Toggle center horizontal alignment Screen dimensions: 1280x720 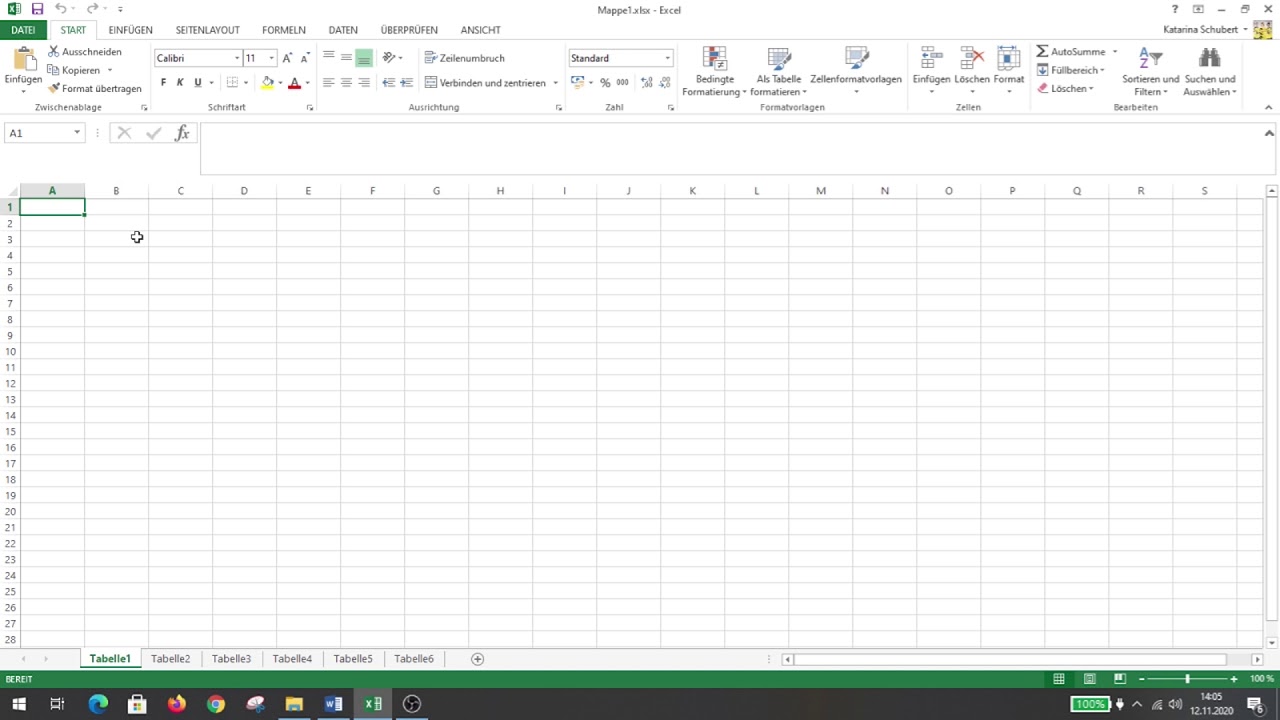pos(346,83)
